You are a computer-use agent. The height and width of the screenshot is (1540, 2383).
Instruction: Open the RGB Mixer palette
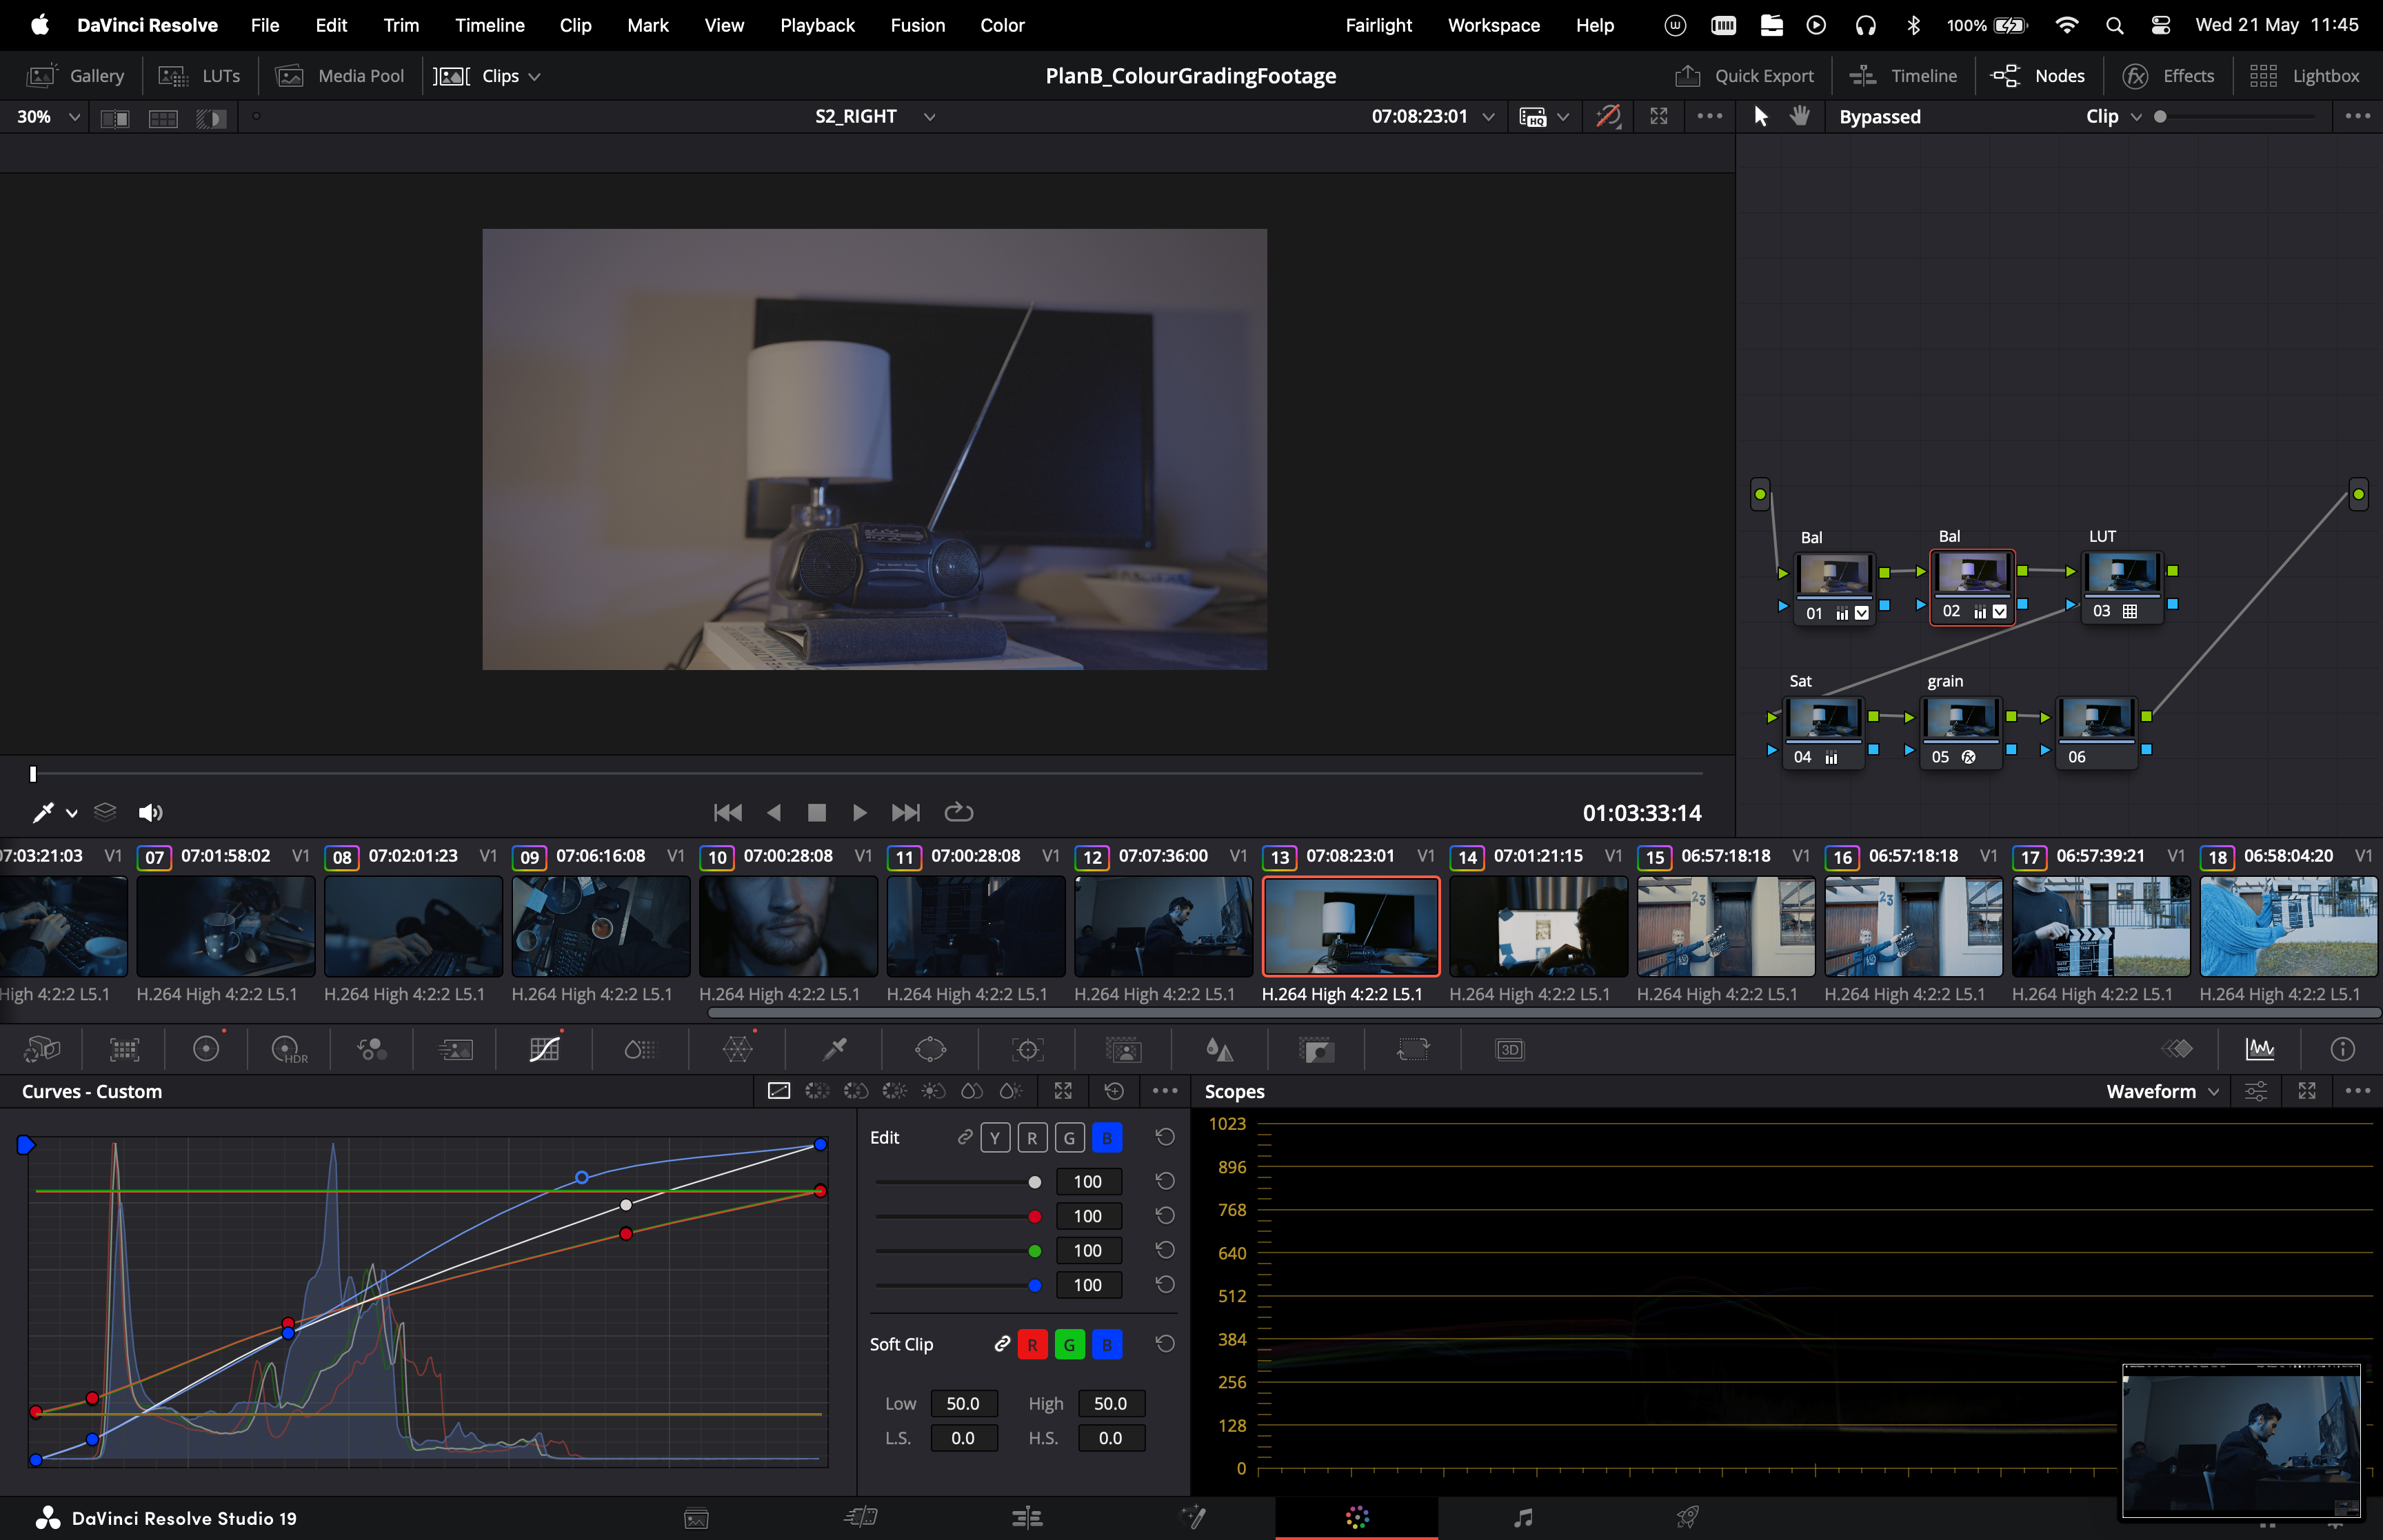(372, 1049)
